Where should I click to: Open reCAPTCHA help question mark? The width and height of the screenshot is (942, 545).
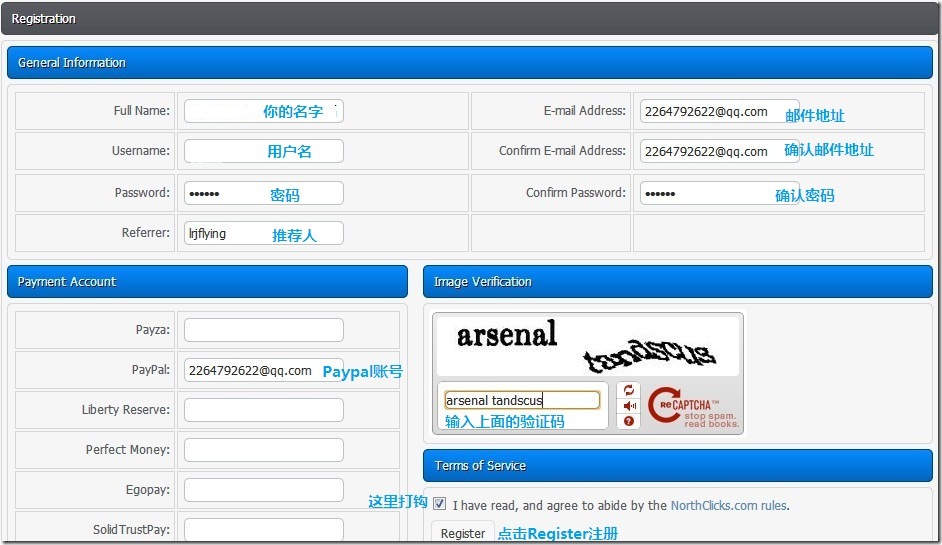click(628, 421)
